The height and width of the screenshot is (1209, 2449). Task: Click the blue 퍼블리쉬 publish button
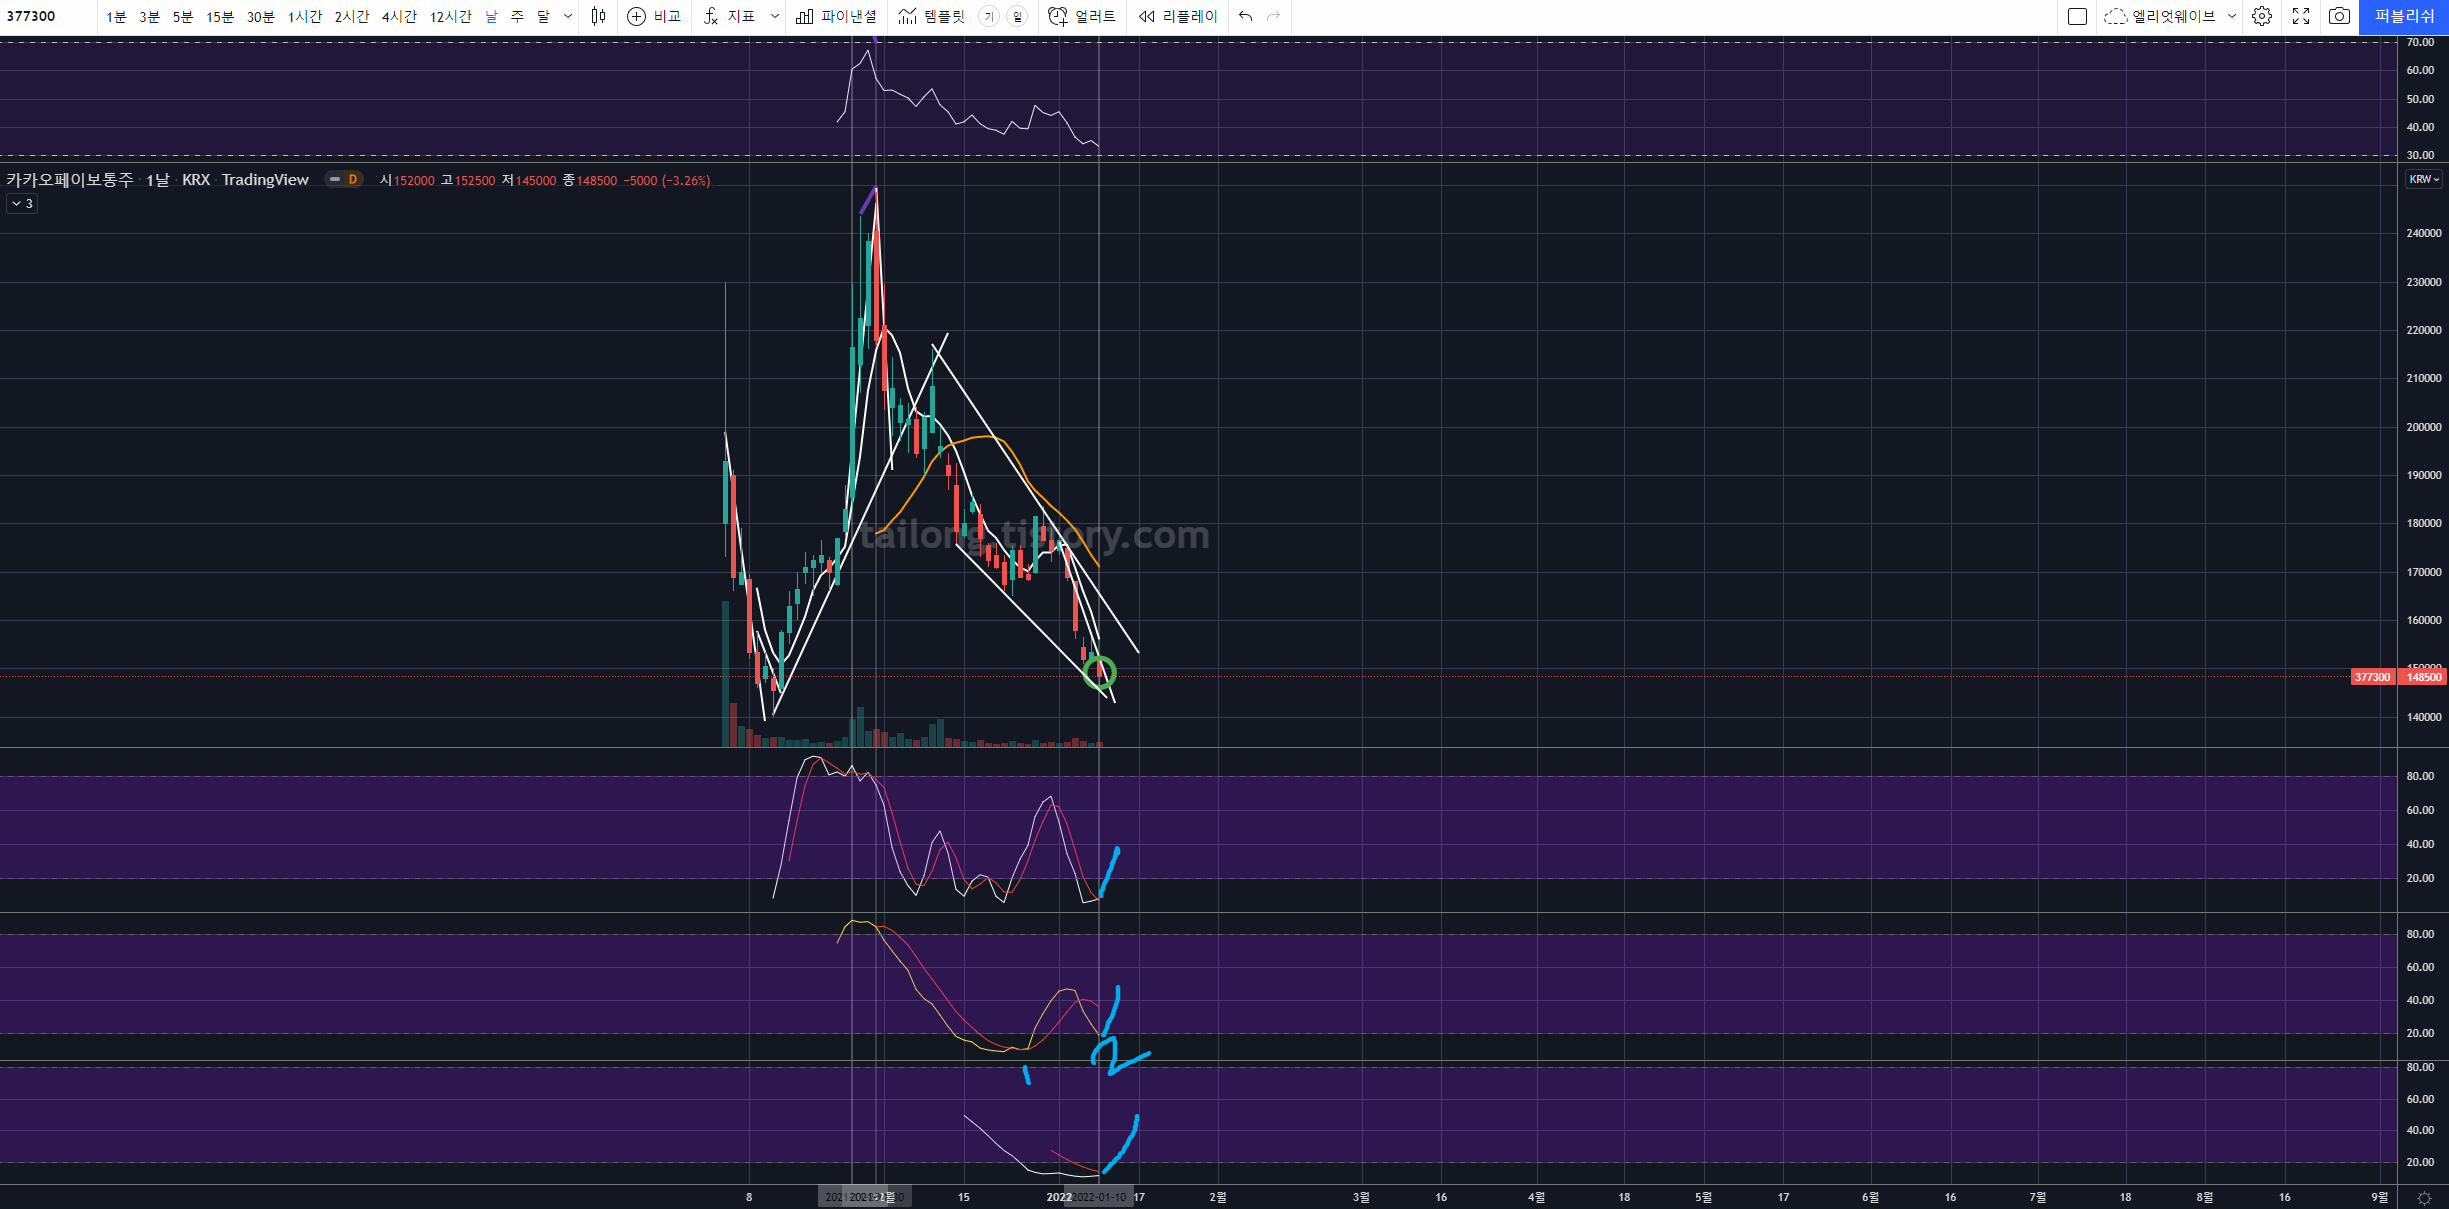click(2403, 16)
